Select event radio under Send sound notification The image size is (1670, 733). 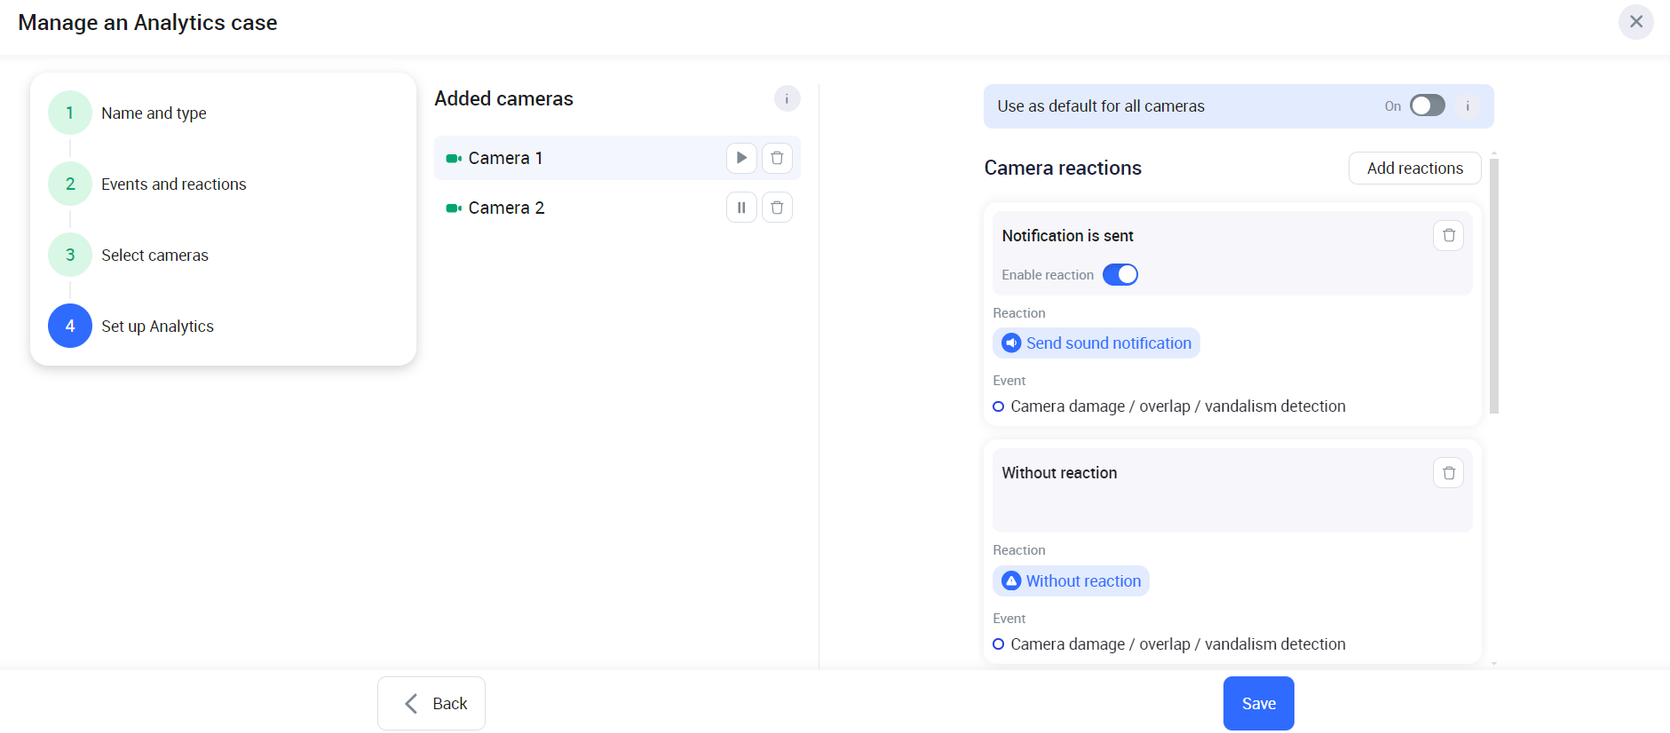point(998,407)
